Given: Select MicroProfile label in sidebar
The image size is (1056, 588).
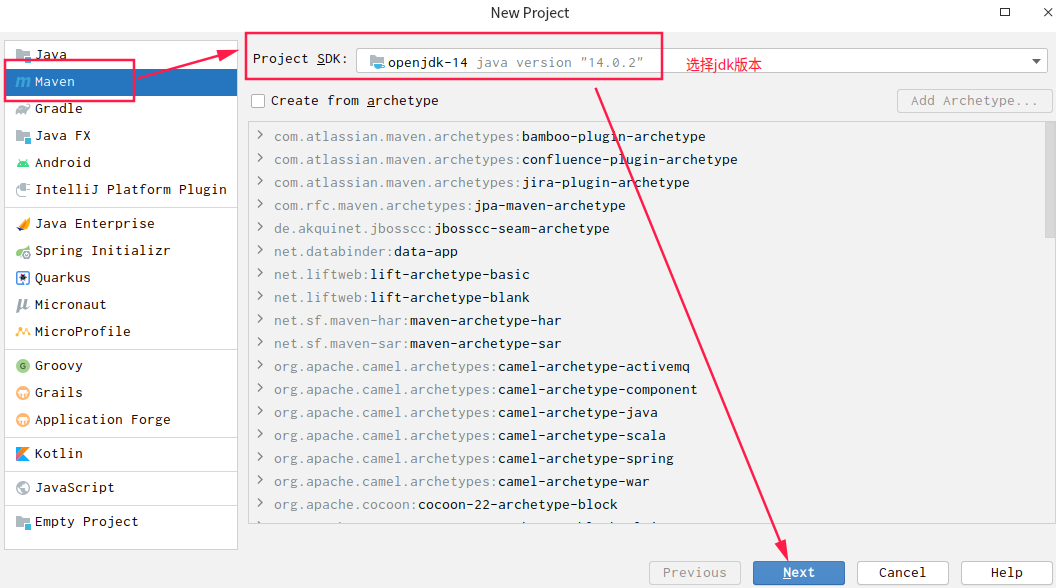Looking at the screenshot, I should pyautogui.click(x=83, y=331).
